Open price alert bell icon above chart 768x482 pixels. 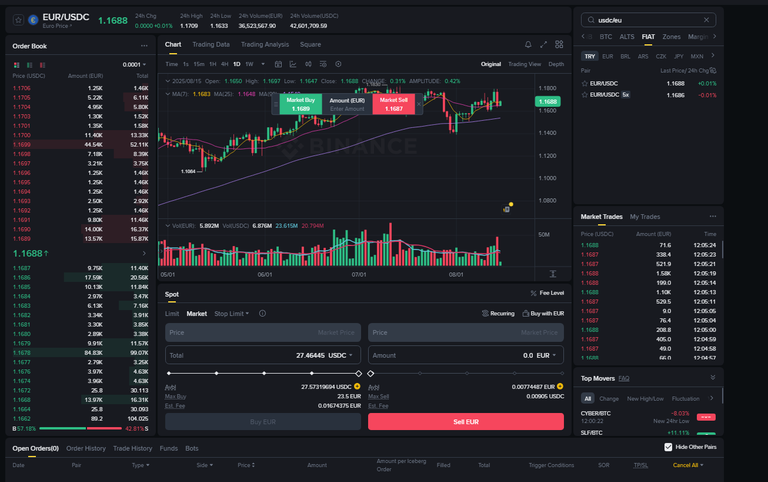click(528, 45)
